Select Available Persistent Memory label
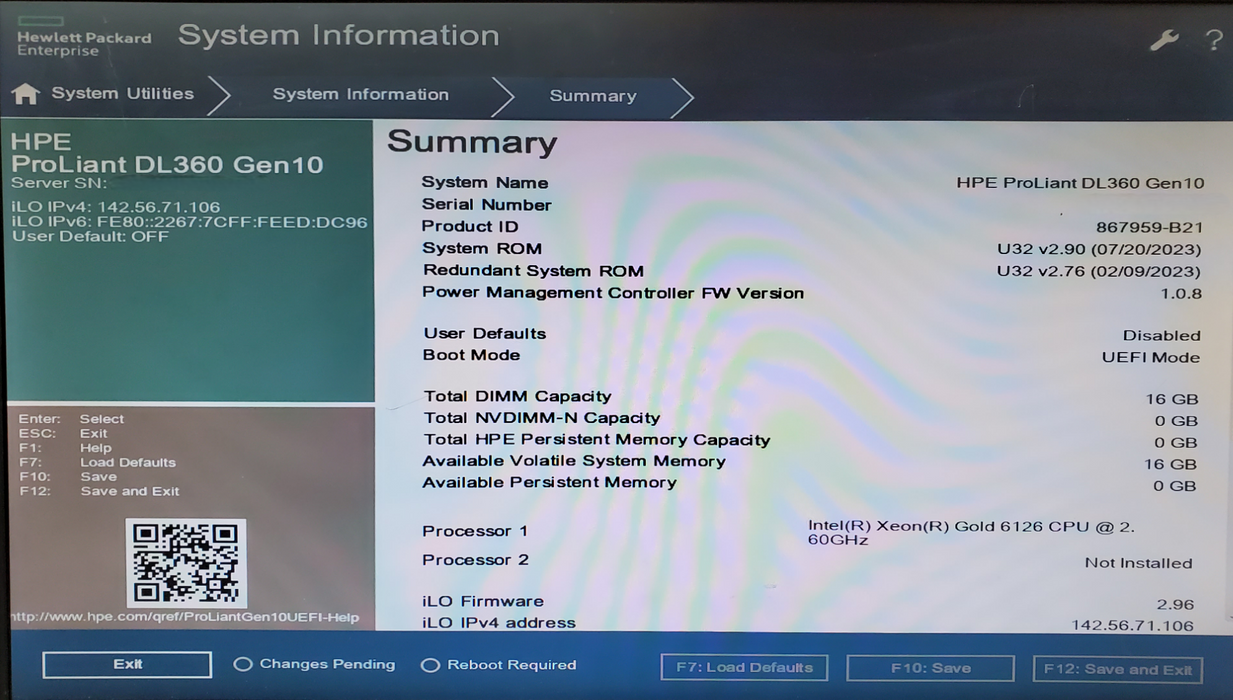 [549, 482]
